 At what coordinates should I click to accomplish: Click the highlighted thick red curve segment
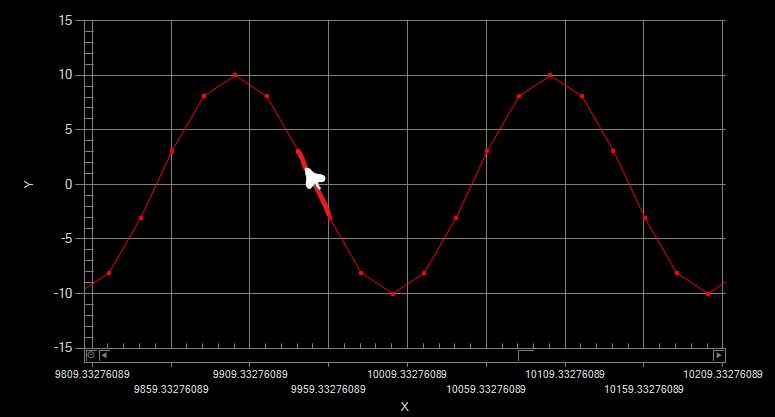(314, 184)
